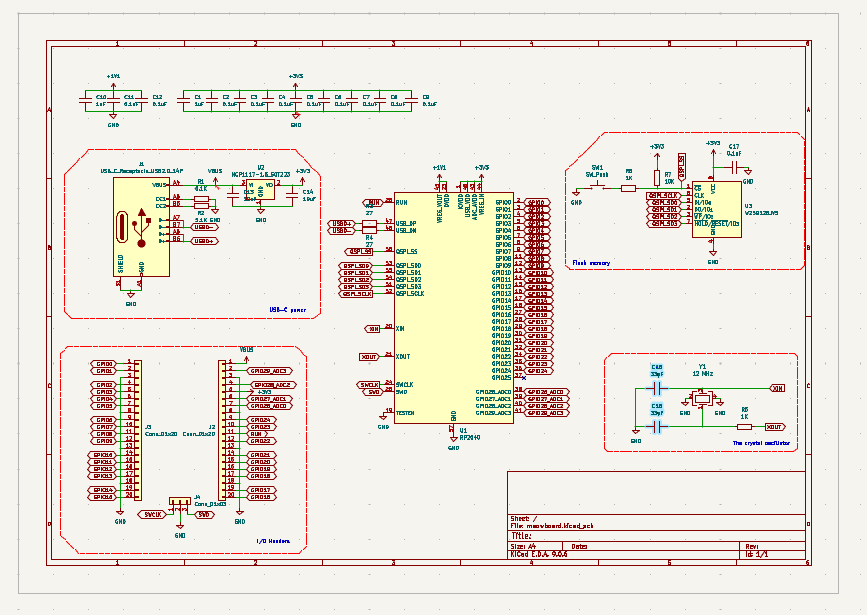The height and width of the screenshot is (615, 867).
Task: Select the 12 MHz crystal Y1
Action: [702, 399]
